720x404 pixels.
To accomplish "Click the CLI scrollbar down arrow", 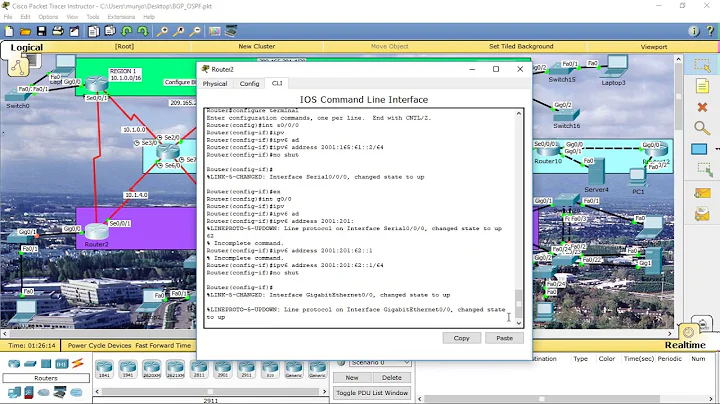I will coord(519,323).
